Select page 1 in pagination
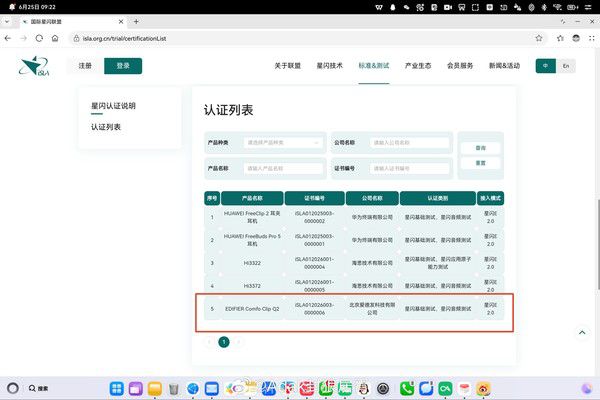The width and height of the screenshot is (600, 400). (224, 342)
